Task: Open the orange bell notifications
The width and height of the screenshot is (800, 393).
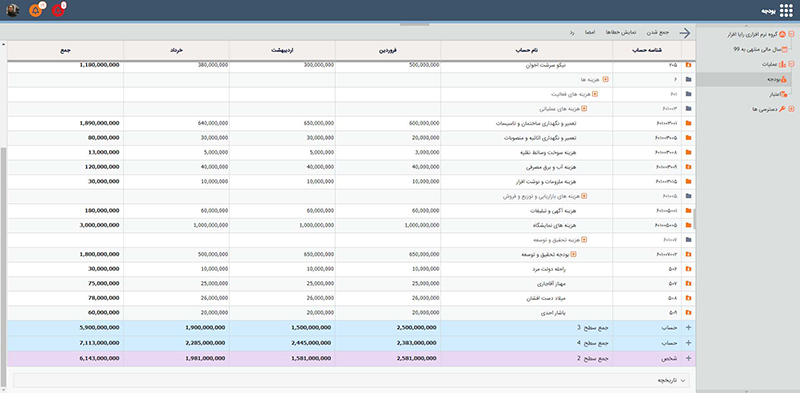Action: click(x=35, y=10)
